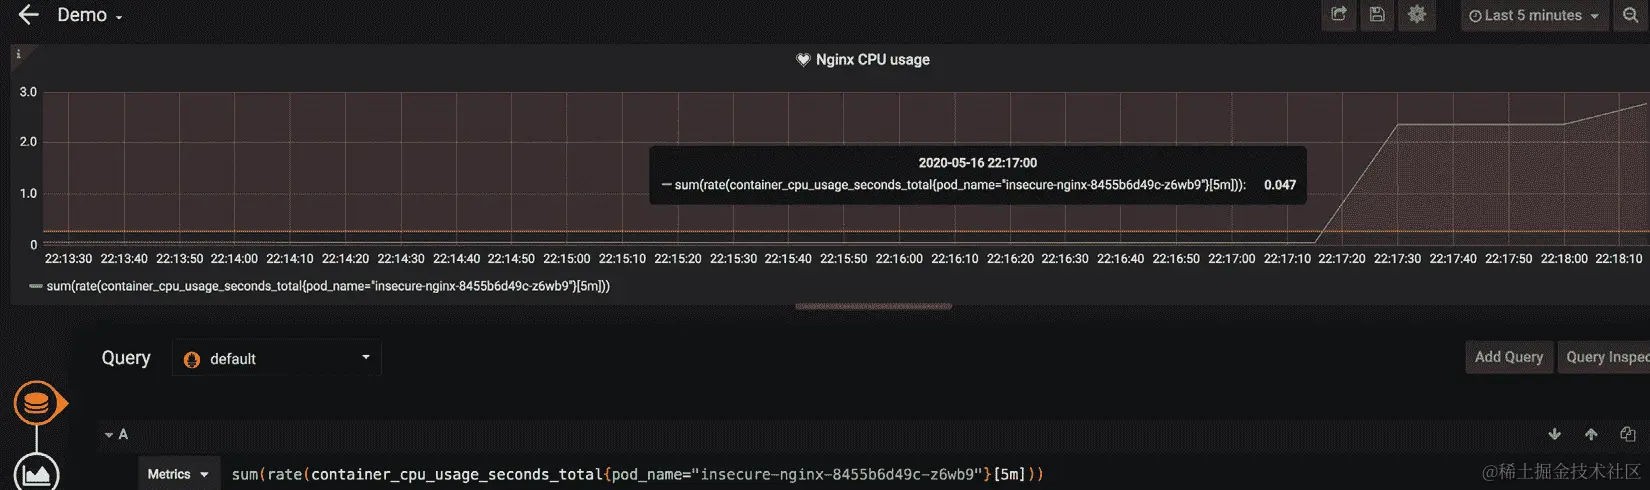Click the panel info 'i' corner icon
The height and width of the screenshot is (490, 1650).
point(18,54)
